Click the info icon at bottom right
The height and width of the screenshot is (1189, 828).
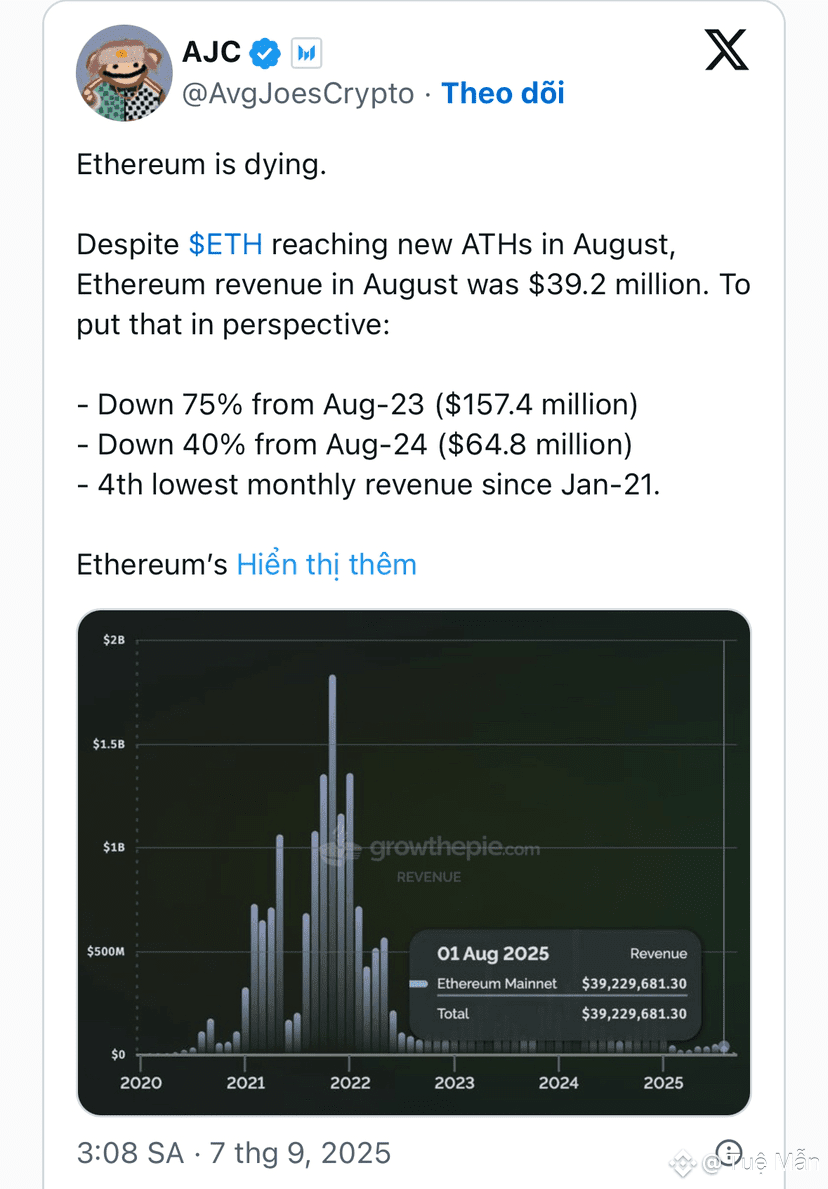[x=729, y=1153]
